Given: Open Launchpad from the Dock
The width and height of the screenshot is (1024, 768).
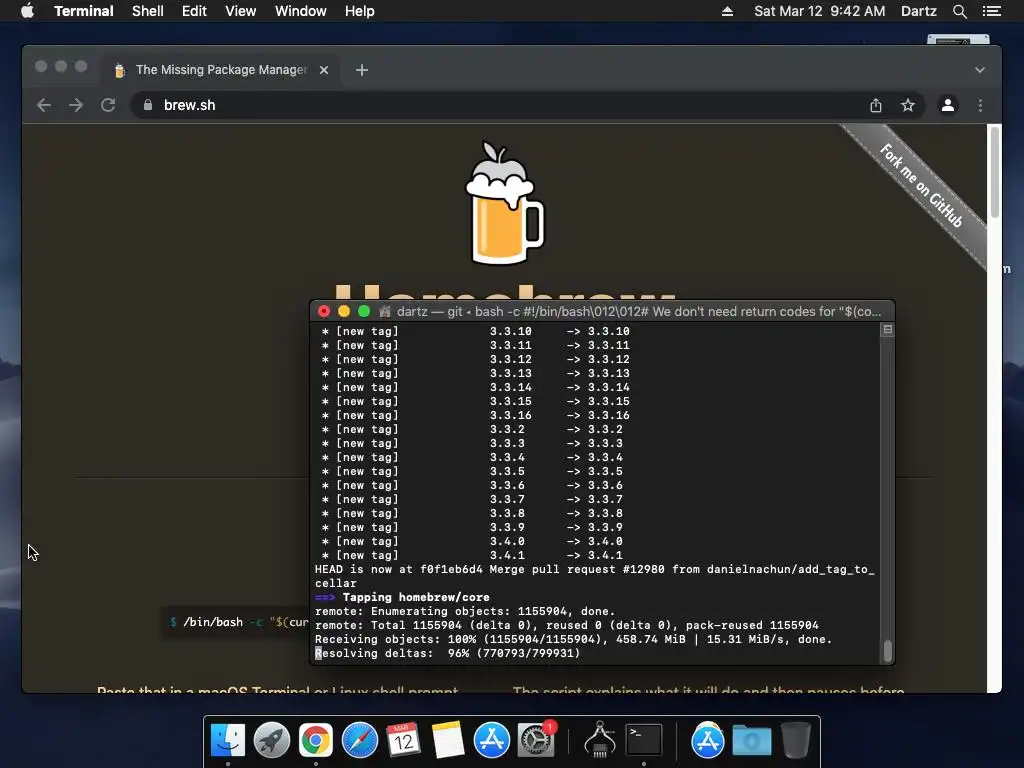Looking at the screenshot, I should 272,740.
